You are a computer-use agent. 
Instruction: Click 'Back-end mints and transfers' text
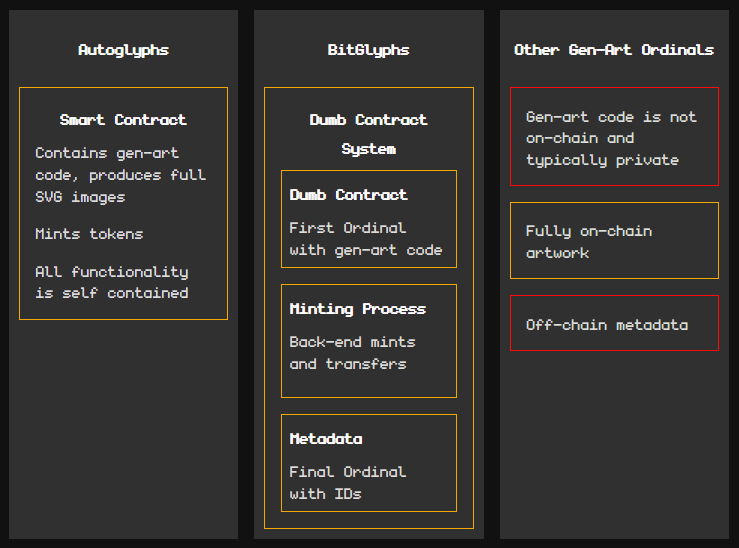[352, 352]
